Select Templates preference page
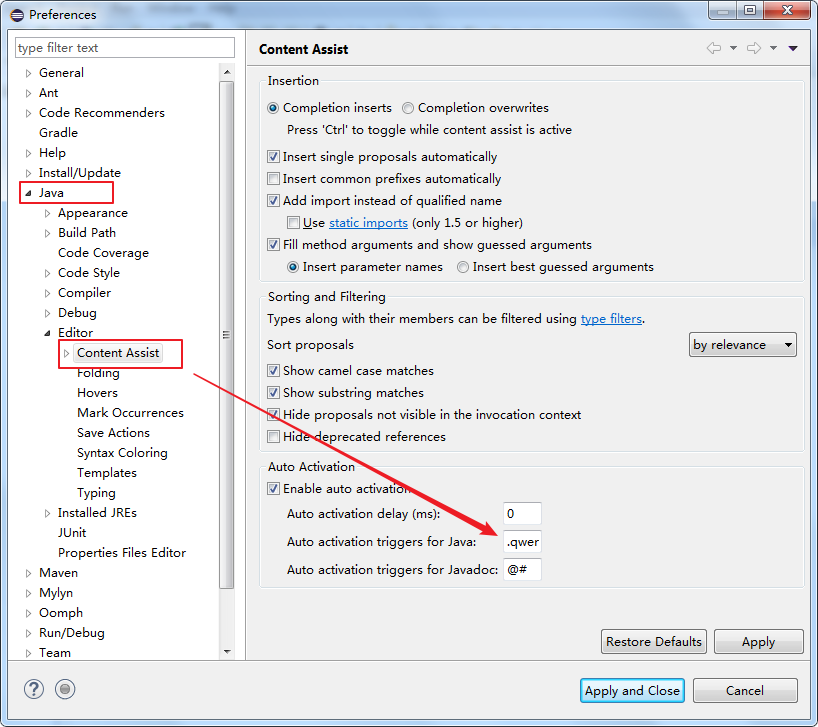 [x=107, y=472]
